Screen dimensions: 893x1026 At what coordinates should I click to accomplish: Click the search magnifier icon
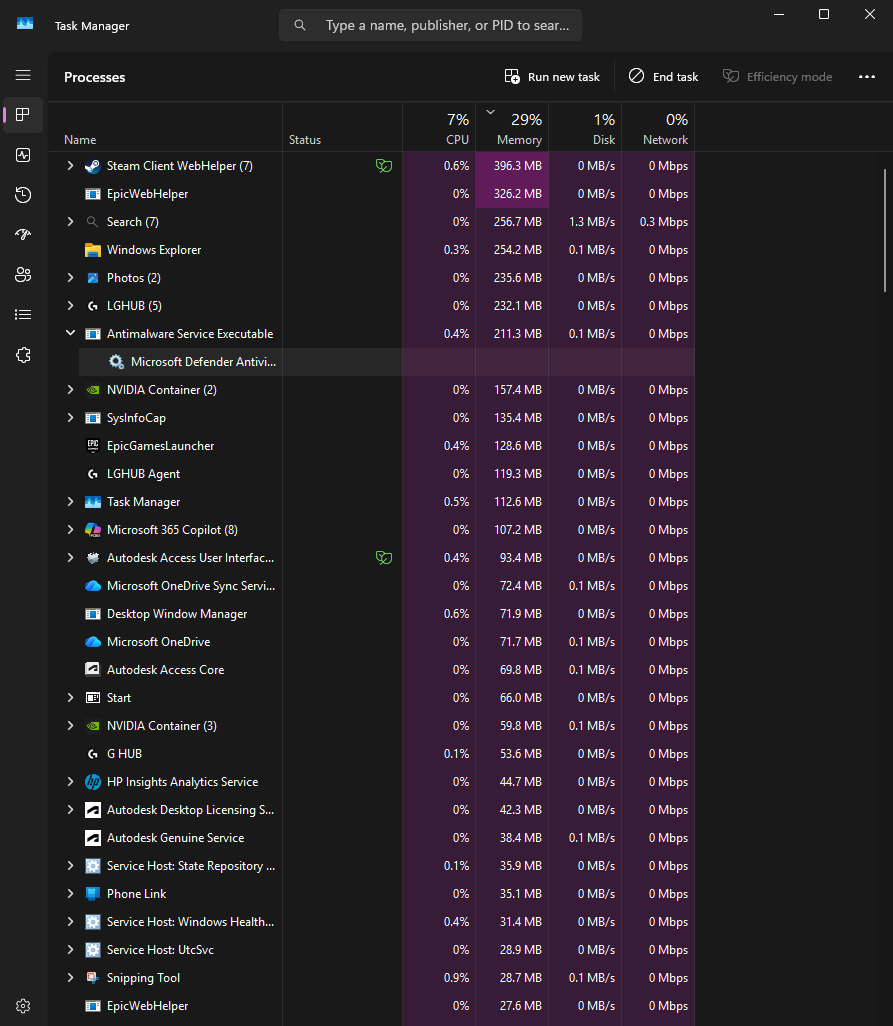click(300, 26)
